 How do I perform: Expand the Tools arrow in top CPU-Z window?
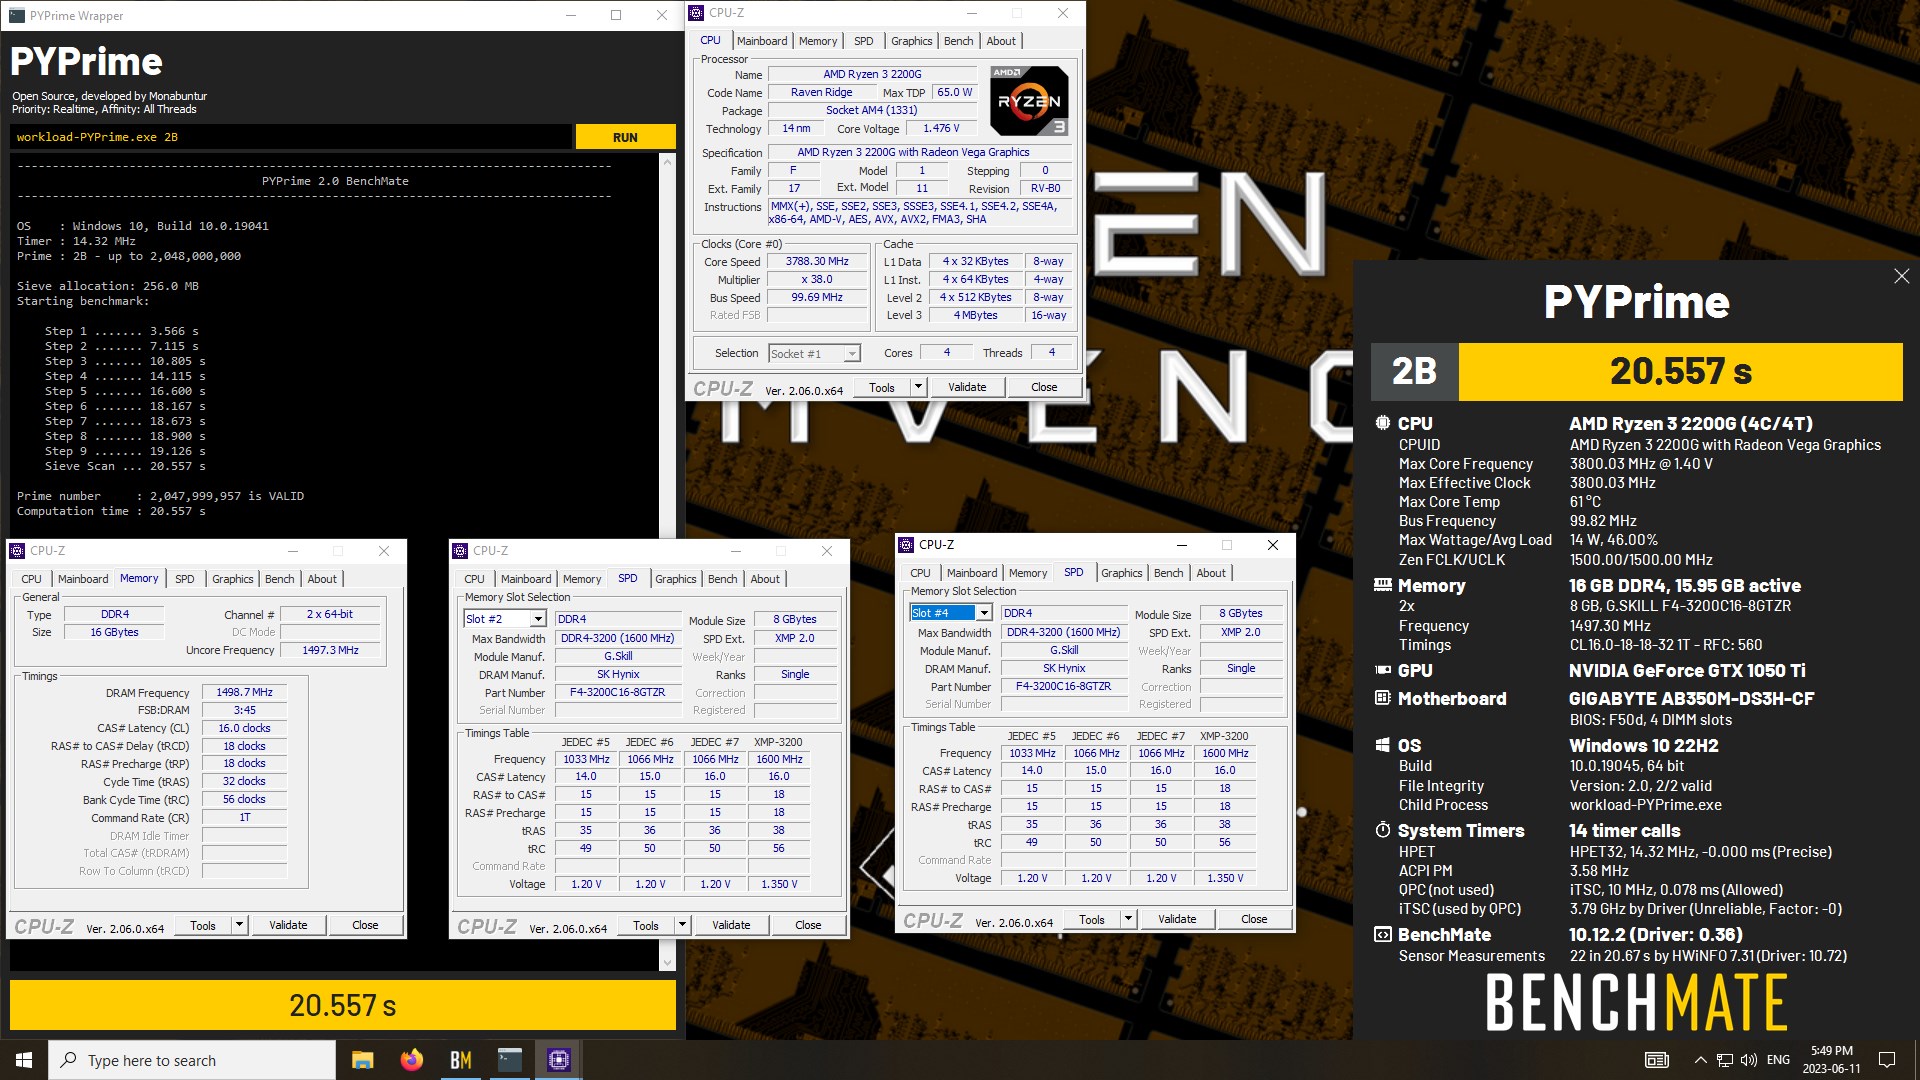(918, 387)
